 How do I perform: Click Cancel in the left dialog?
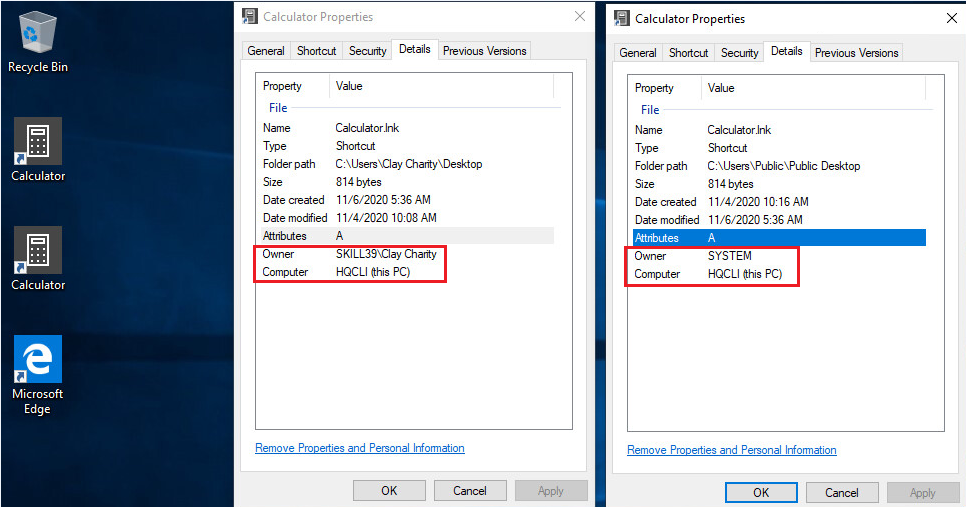pyautogui.click(x=470, y=491)
